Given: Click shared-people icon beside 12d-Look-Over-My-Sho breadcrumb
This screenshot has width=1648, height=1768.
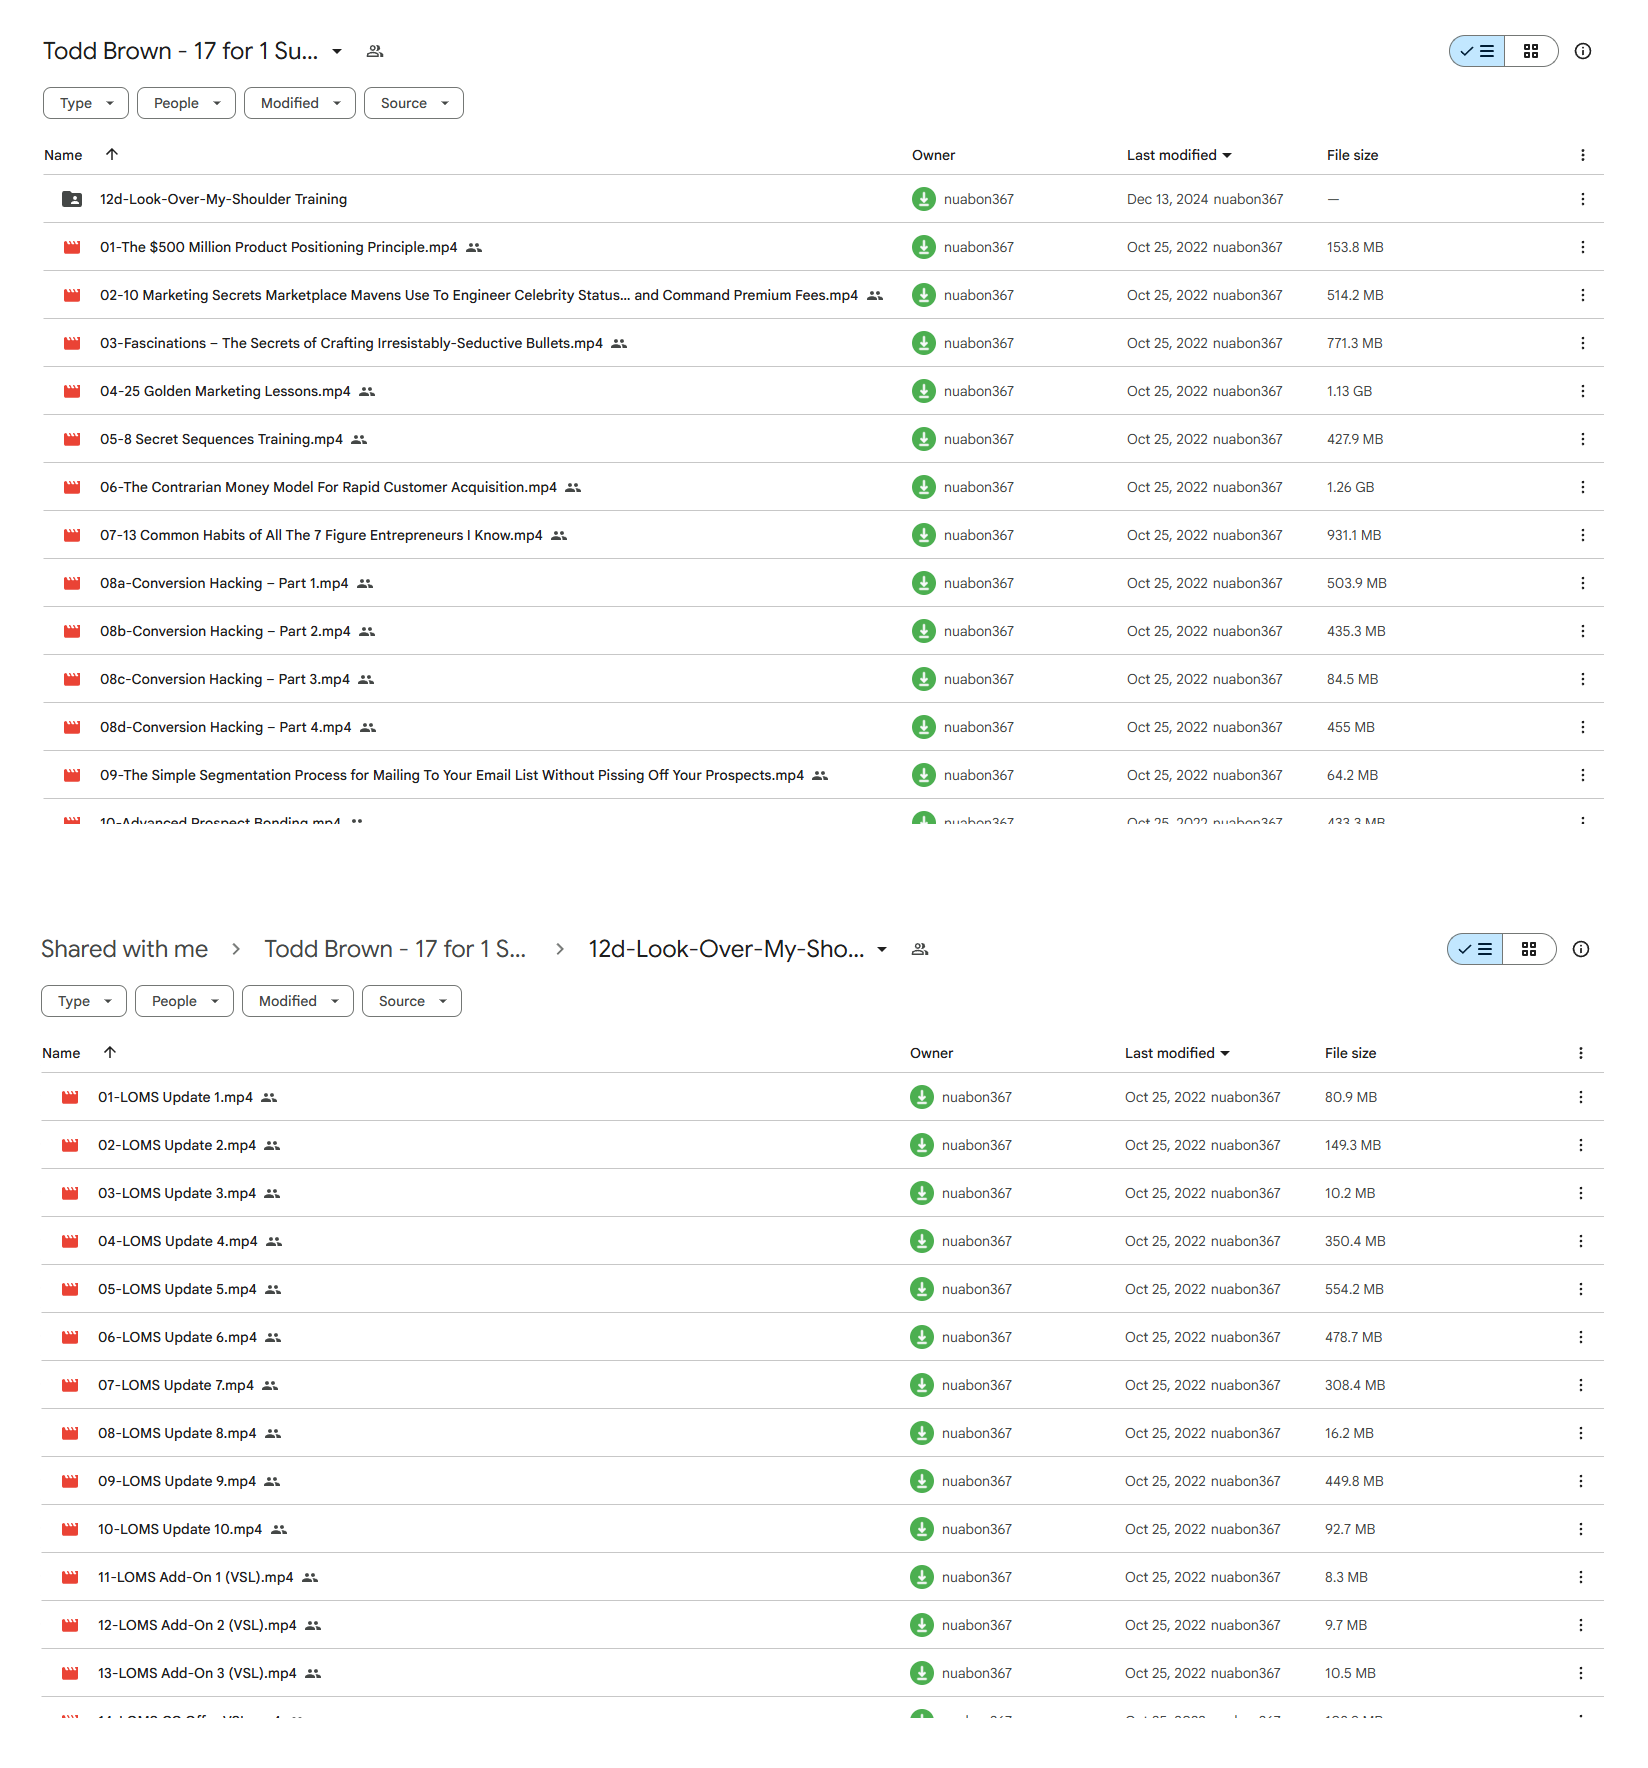Looking at the screenshot, I should pos(920,949).
